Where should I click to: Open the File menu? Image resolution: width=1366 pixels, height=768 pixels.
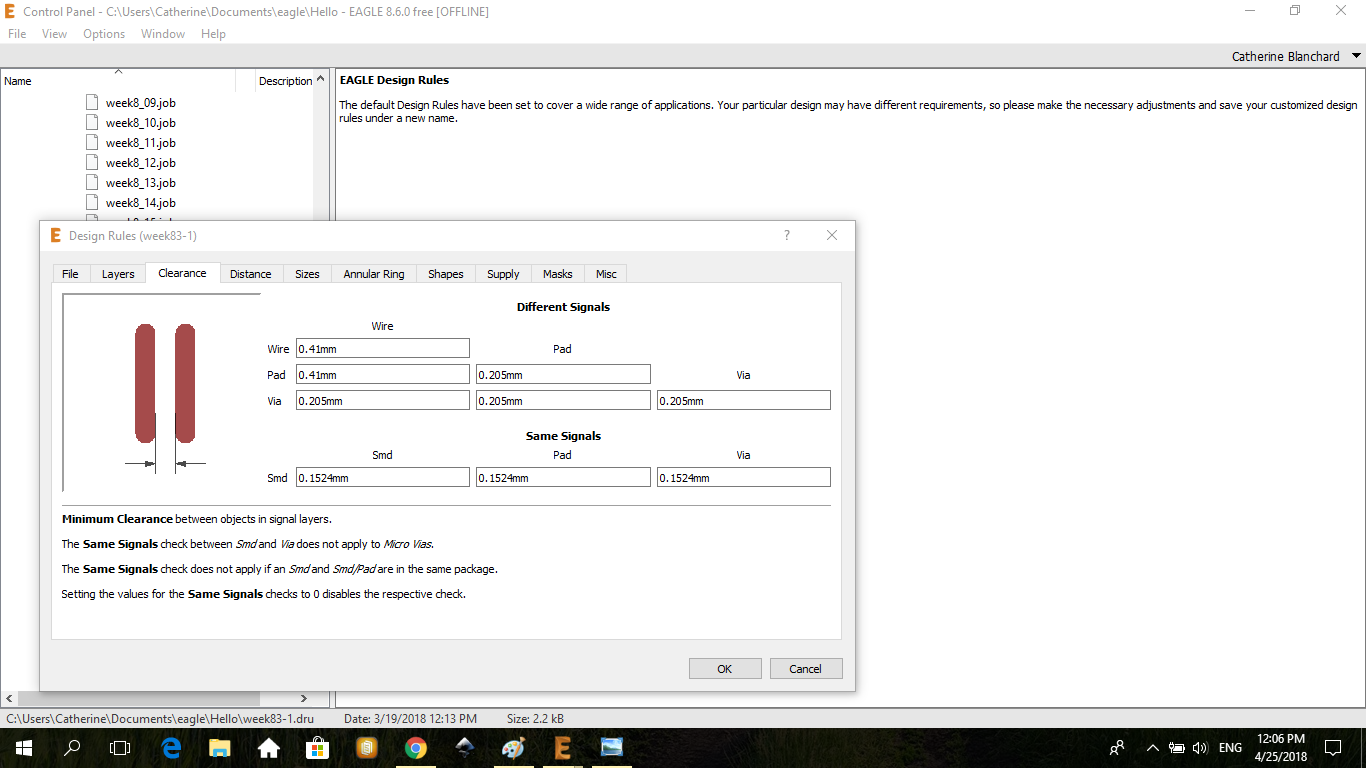pos(17,33)
